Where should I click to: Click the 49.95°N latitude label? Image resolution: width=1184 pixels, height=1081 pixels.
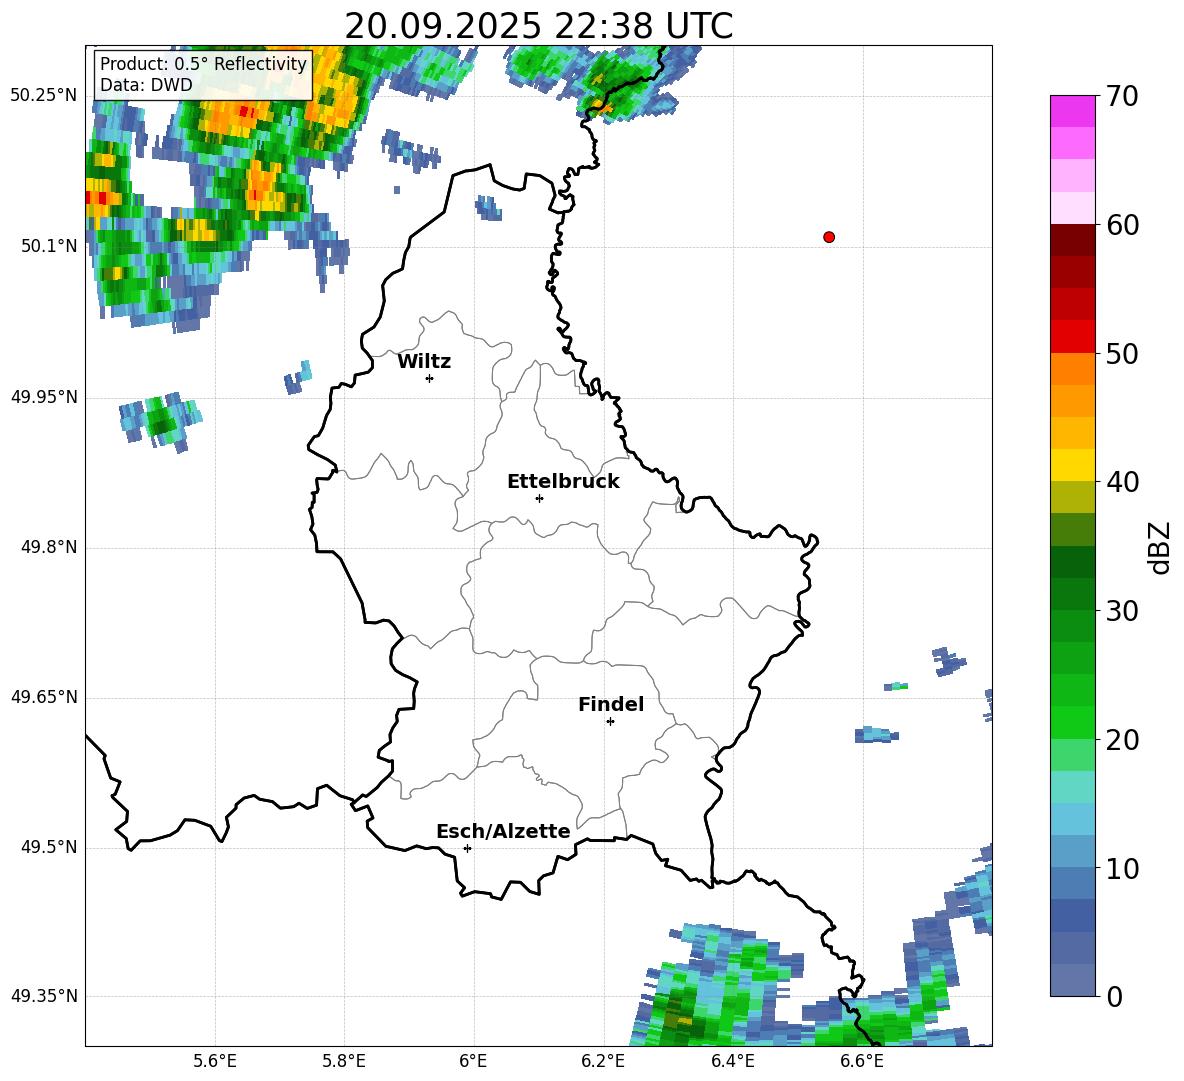(44, 397)
